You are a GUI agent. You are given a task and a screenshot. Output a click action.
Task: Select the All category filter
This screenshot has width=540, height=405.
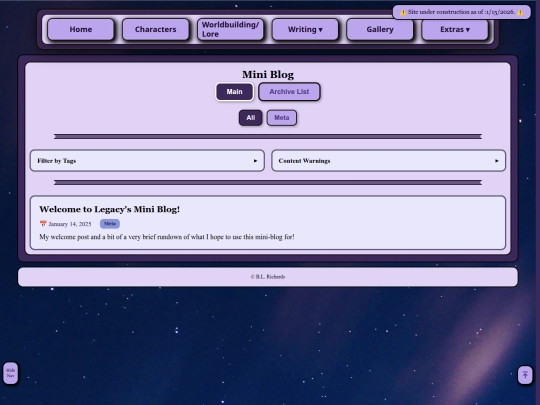[251, 118]
